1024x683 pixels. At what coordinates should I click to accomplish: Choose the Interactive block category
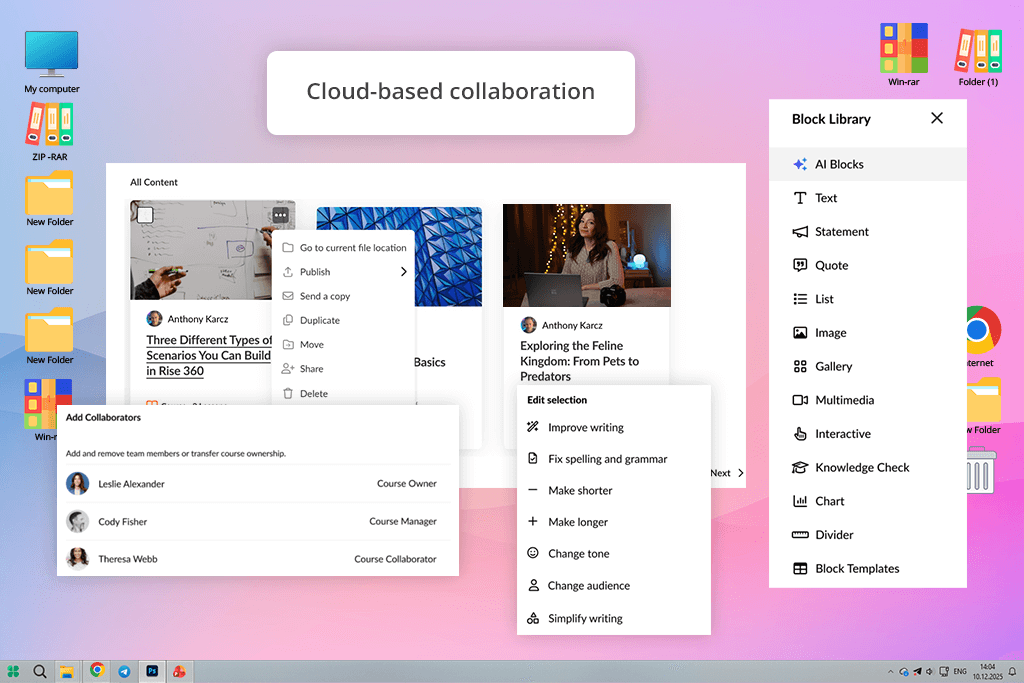pos(867,434)
